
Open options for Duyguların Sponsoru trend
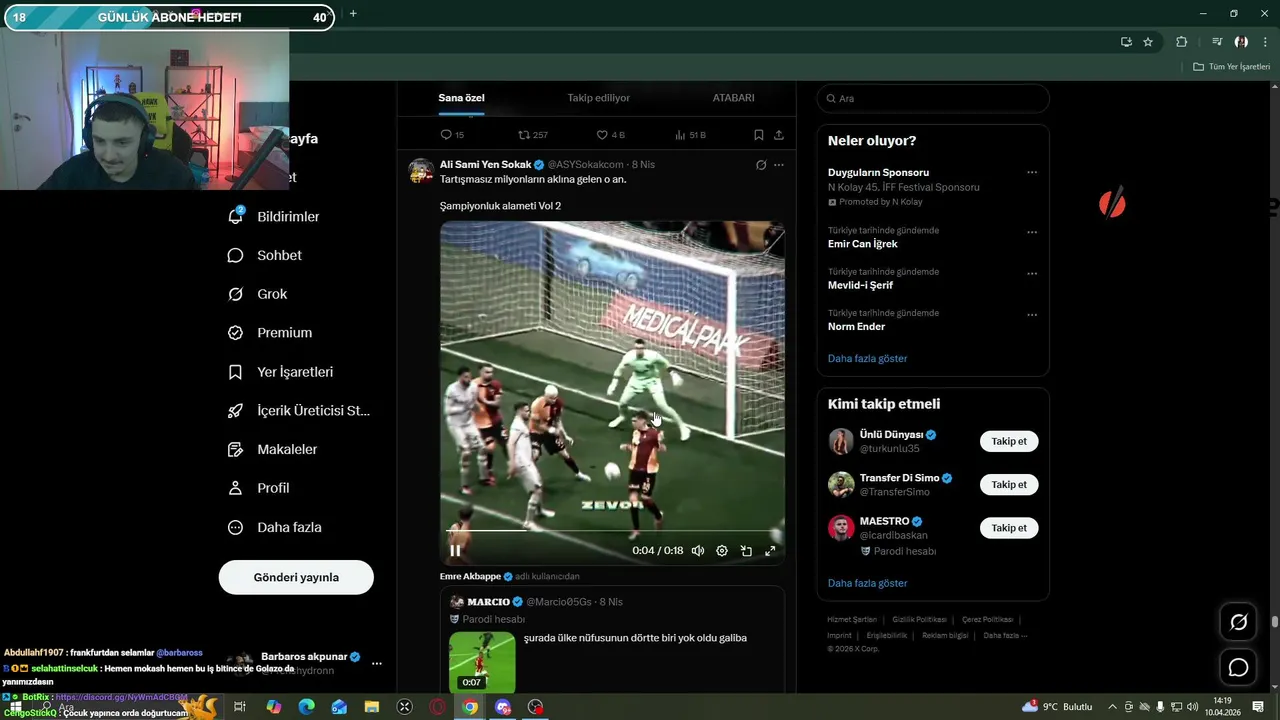pos(1032,172)
